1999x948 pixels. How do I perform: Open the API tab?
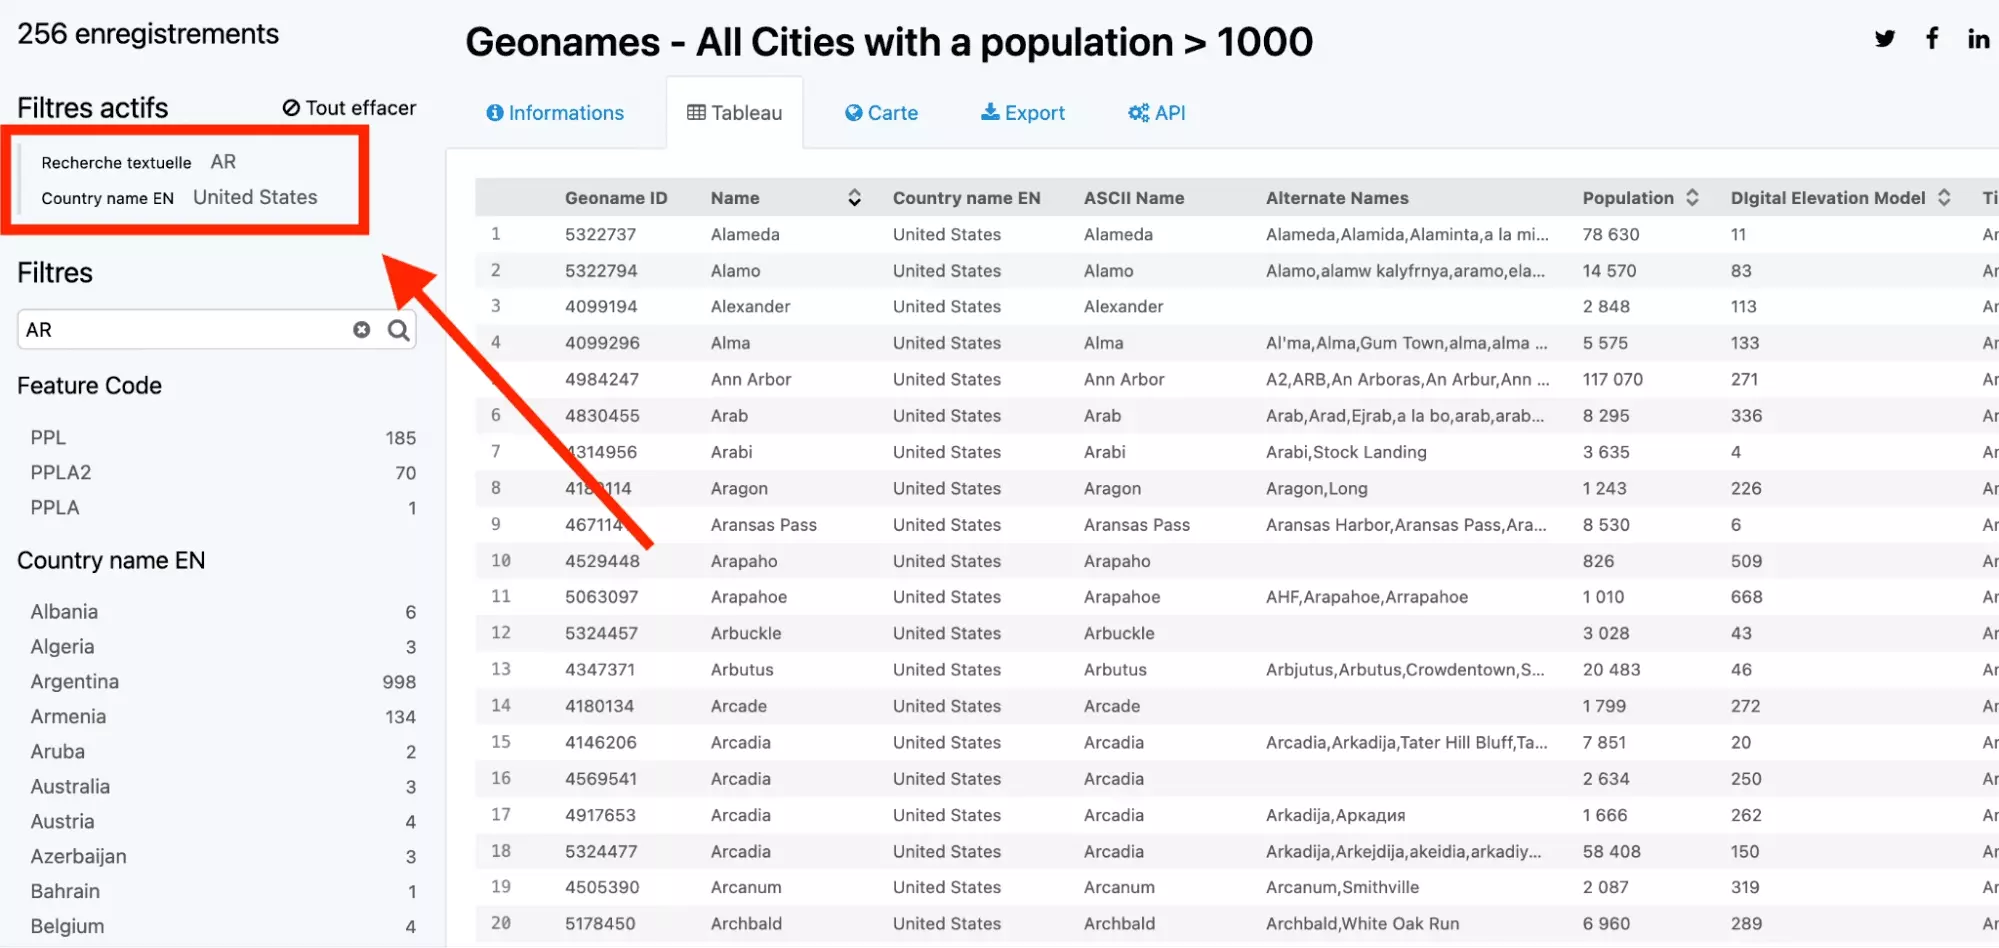pos(1156,113)
